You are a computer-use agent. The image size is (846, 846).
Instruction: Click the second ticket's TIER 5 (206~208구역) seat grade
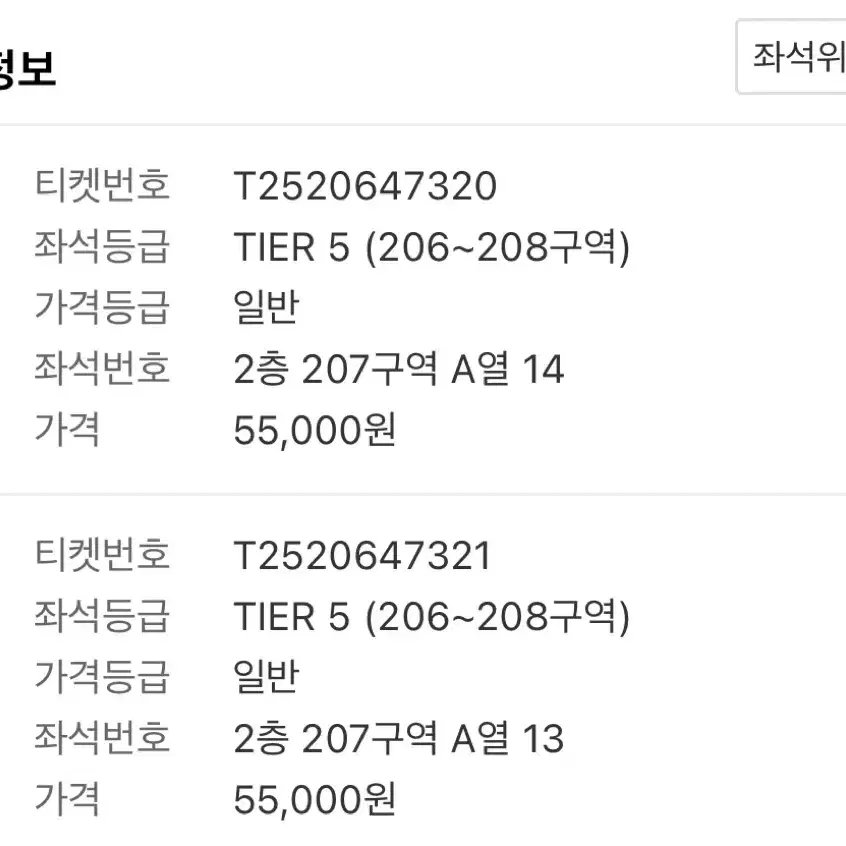(431, 617)
